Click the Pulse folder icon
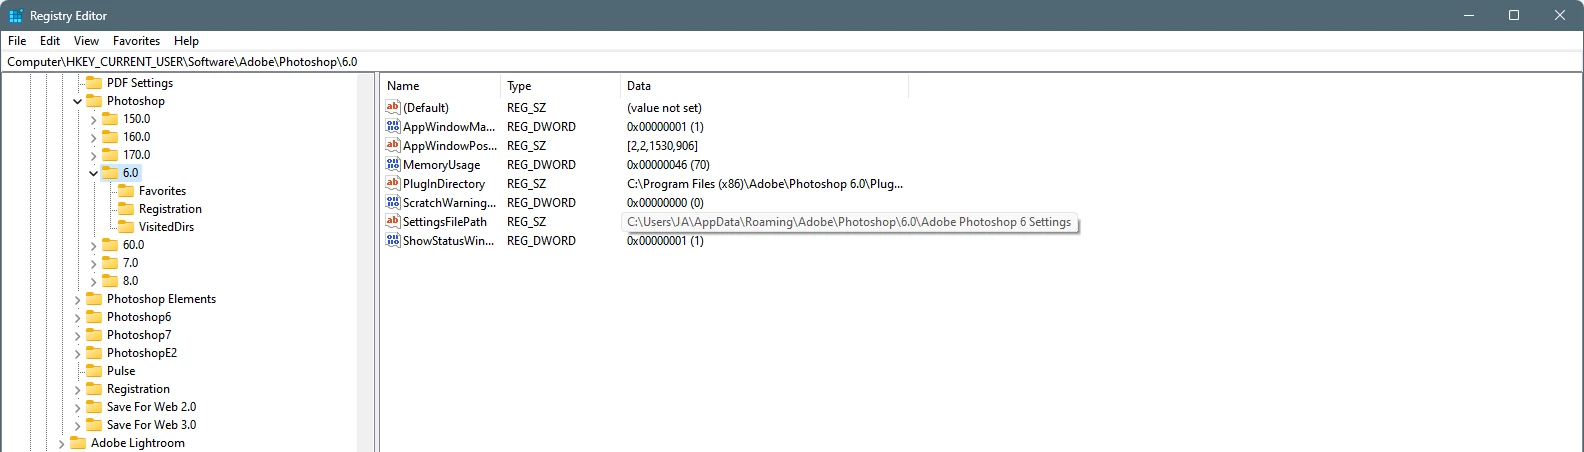Viewport: 1584px width, 452px height. pos(94,371)
